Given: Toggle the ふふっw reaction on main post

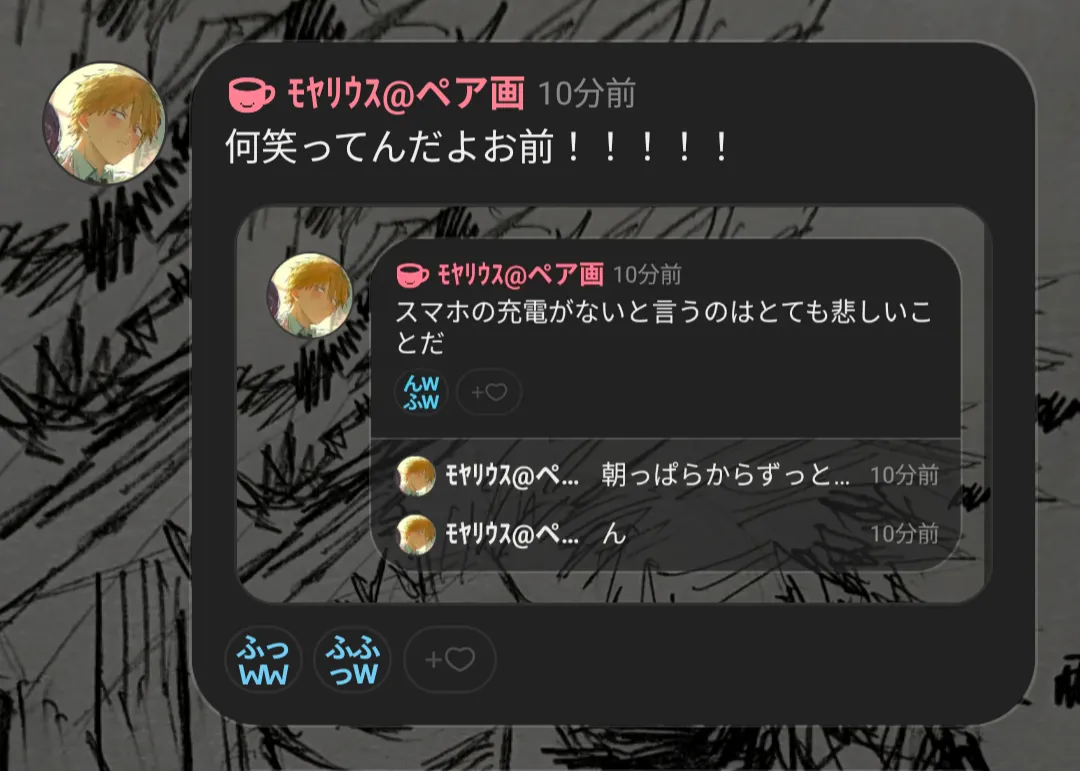Looking at the screenshot, I should tap(353, 659).
